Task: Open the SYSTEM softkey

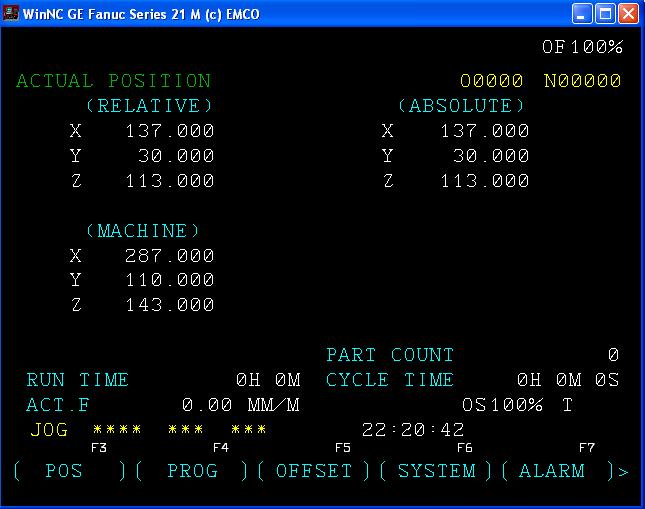Action: pos(436,471)
